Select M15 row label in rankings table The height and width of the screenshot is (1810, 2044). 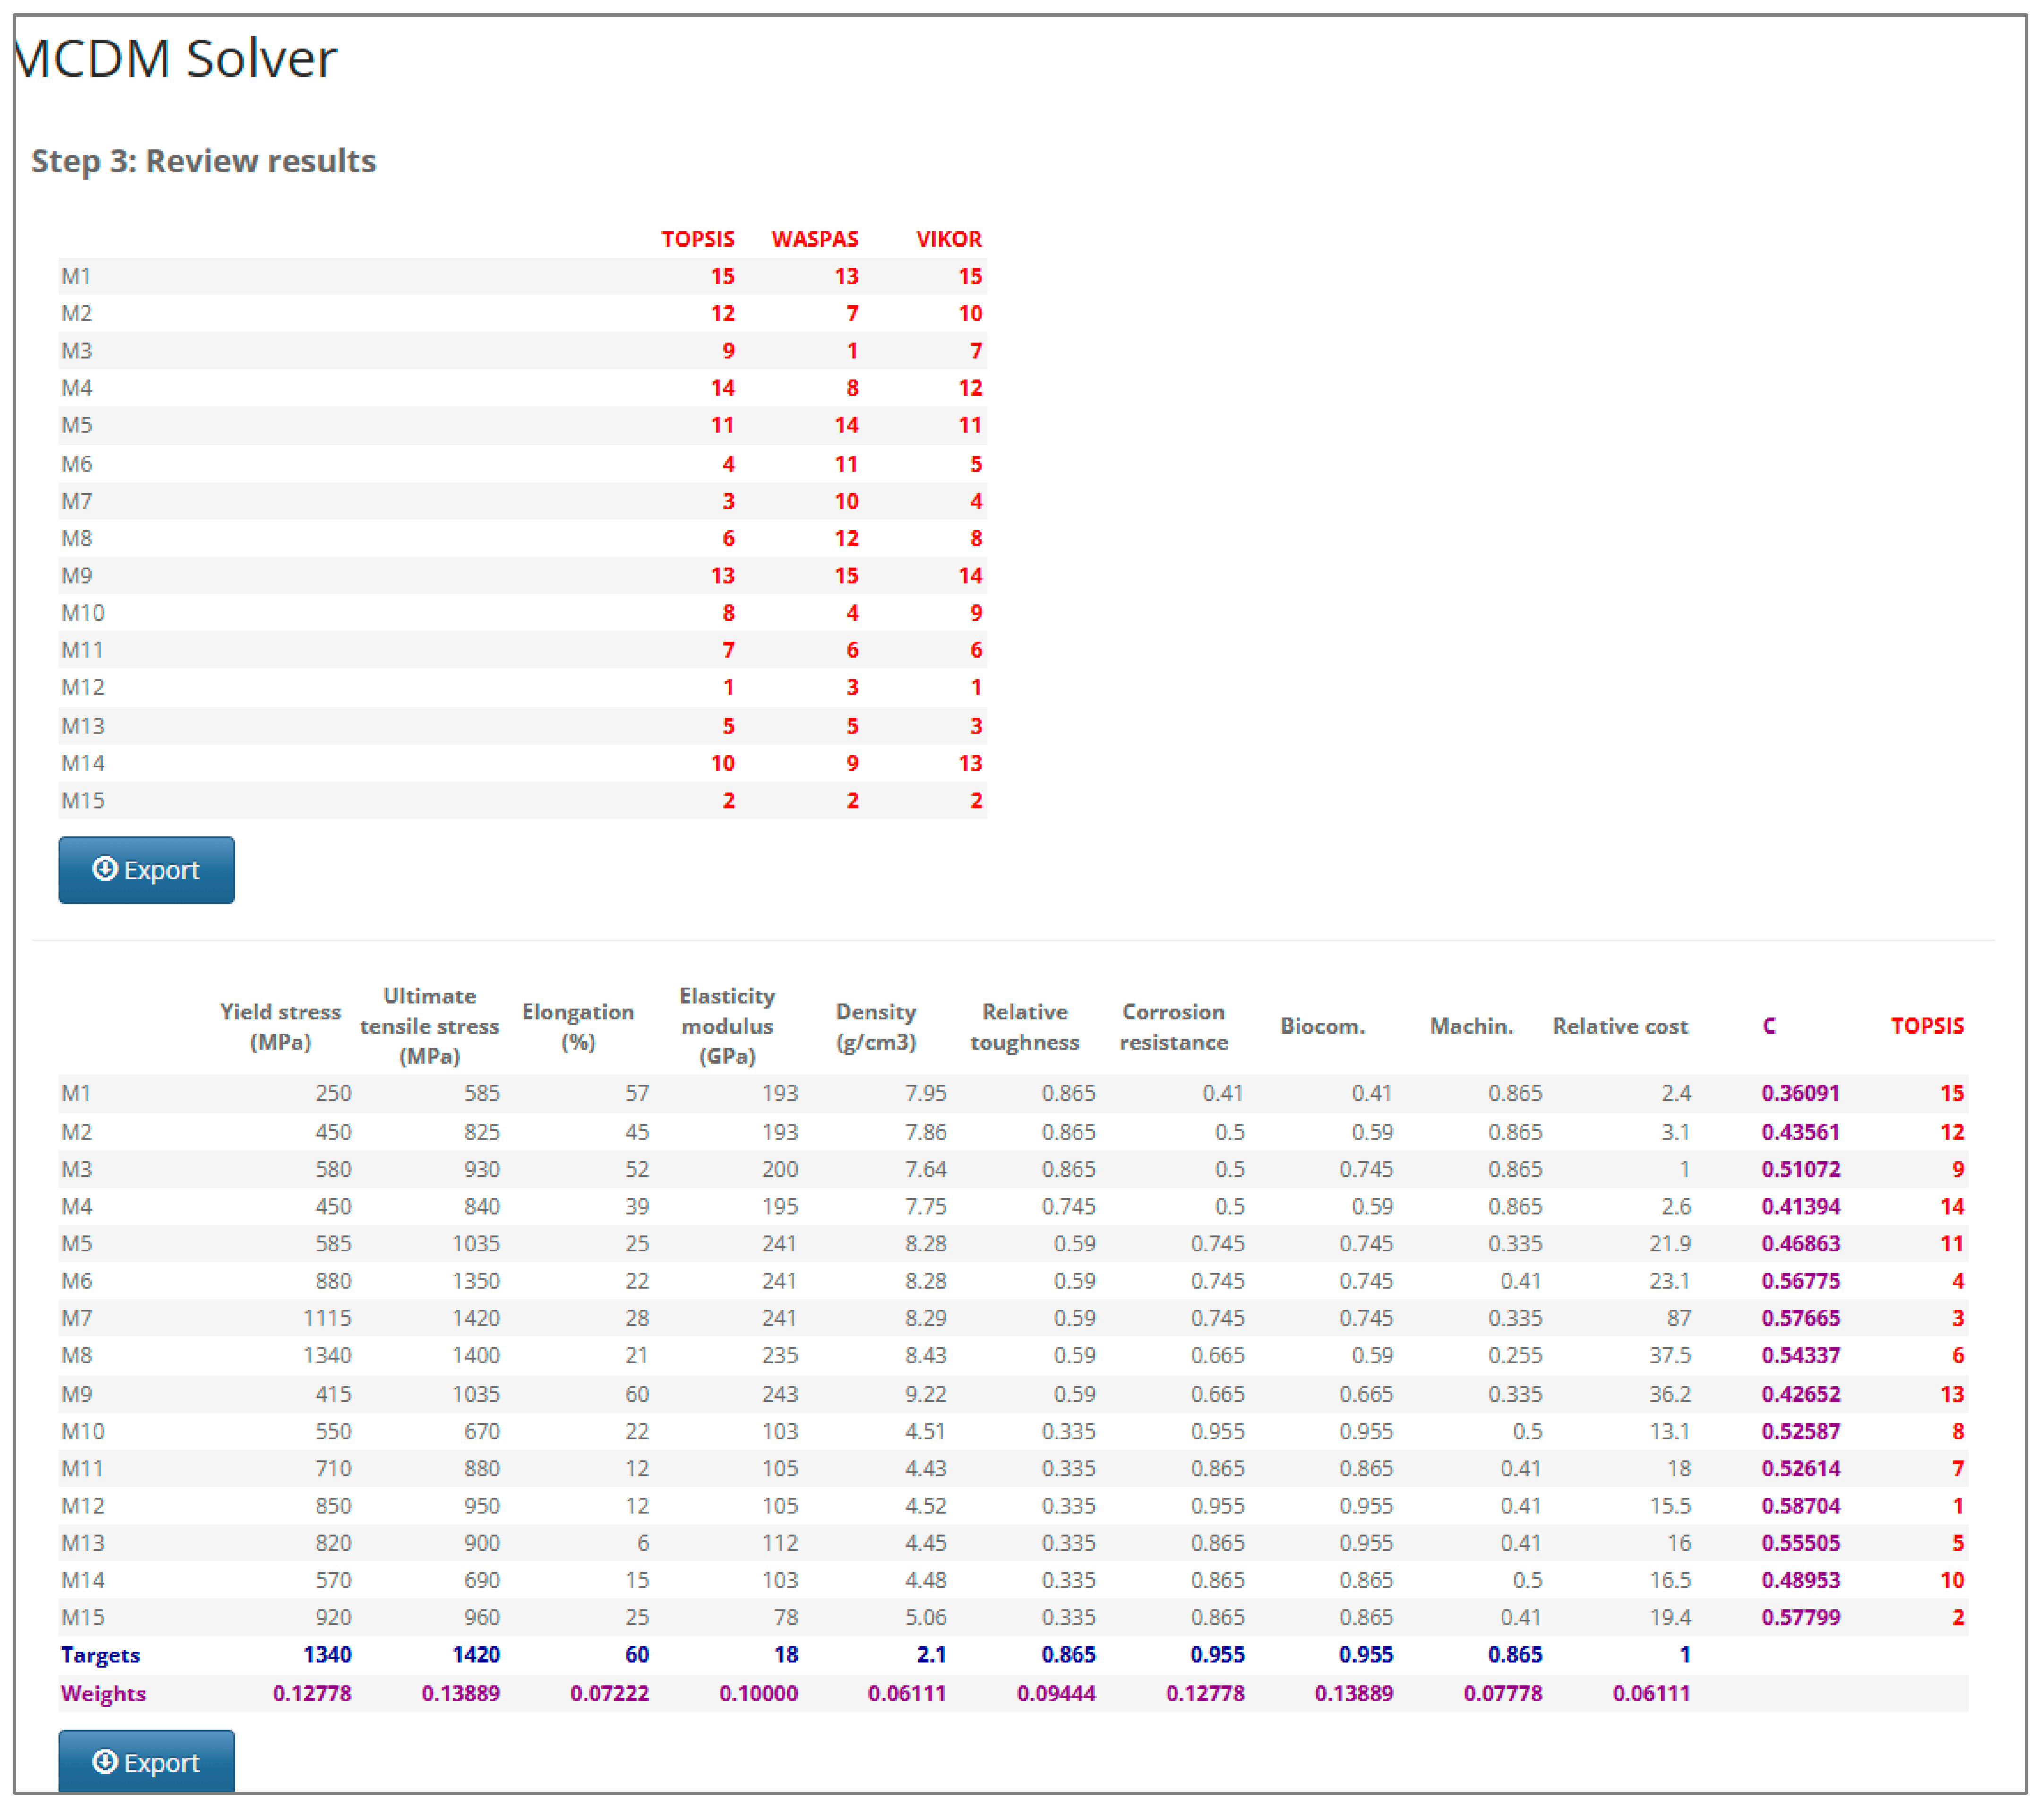click(83, 801)
